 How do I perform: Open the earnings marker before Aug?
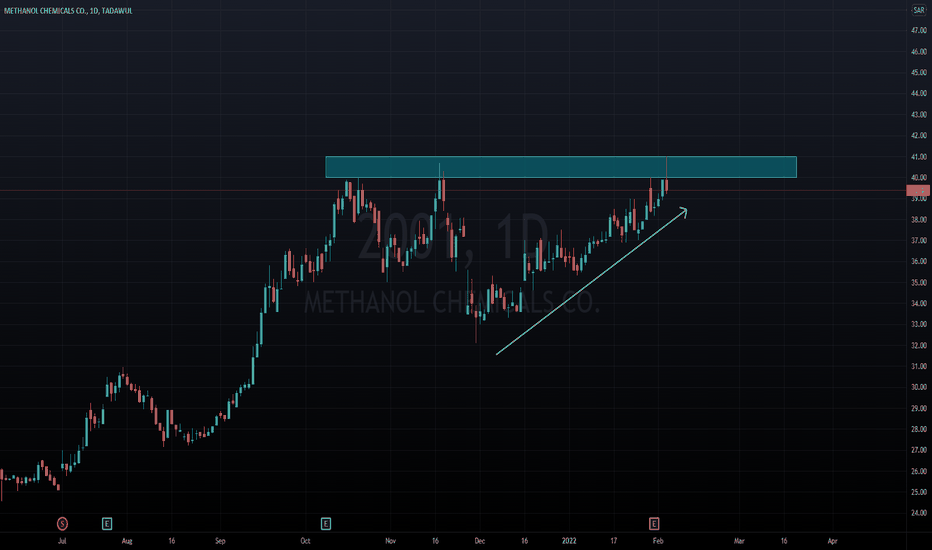pos(107,524)
